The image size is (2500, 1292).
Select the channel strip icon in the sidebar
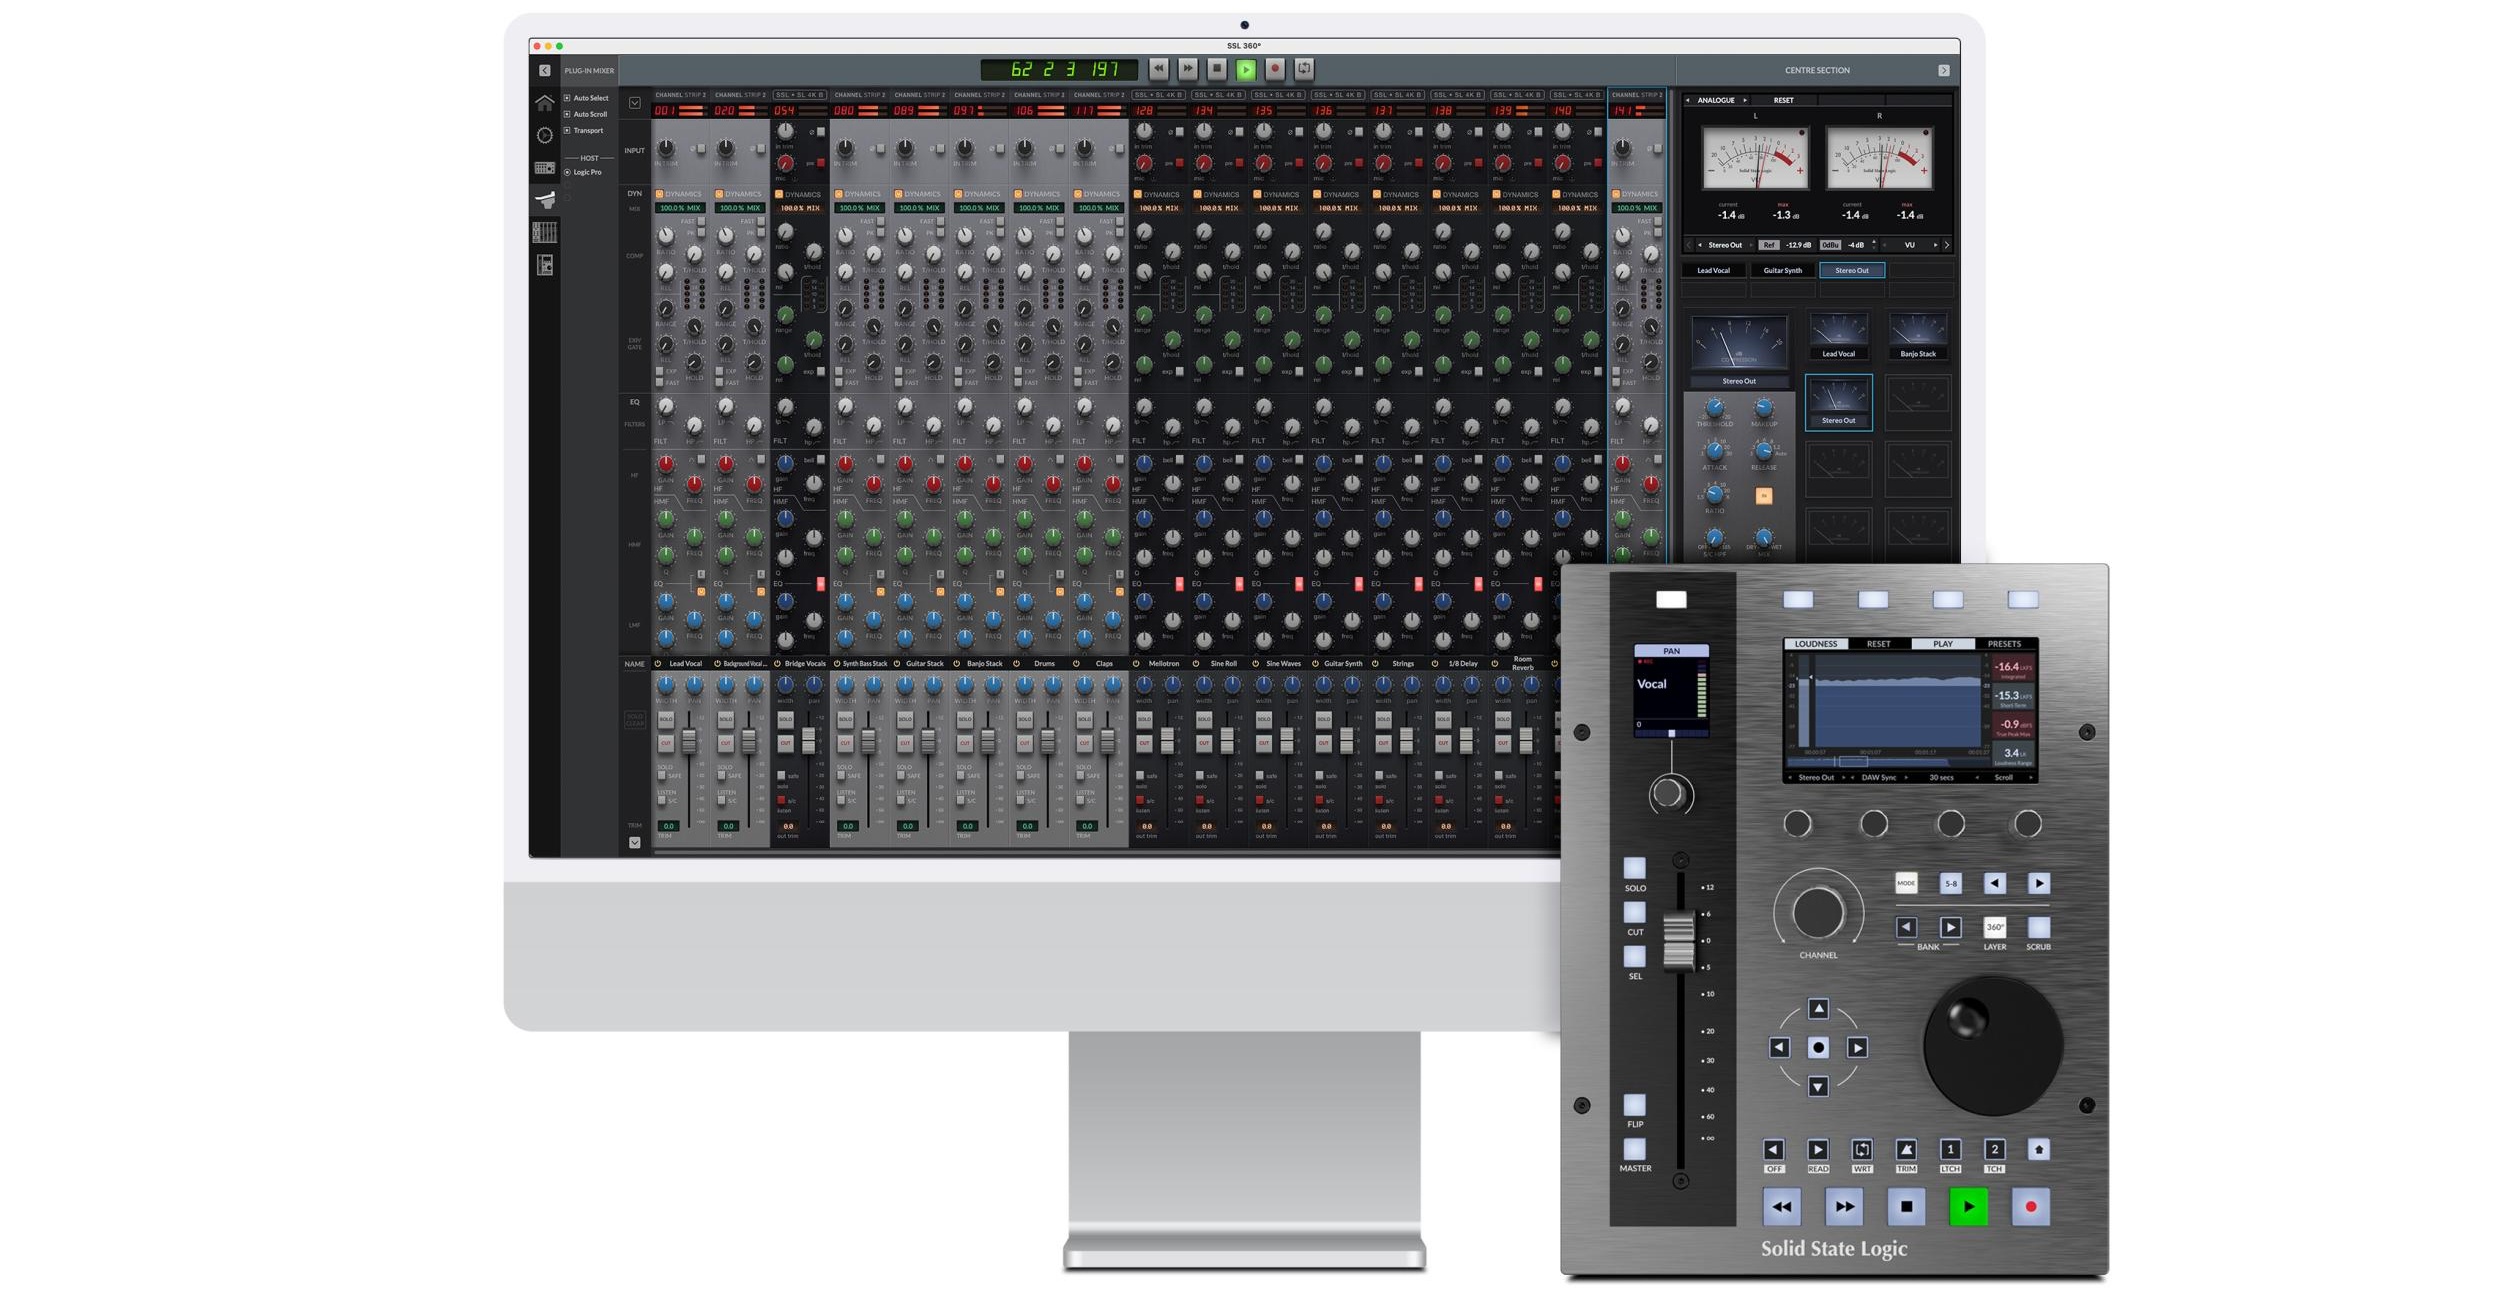[x=545, y=265]
